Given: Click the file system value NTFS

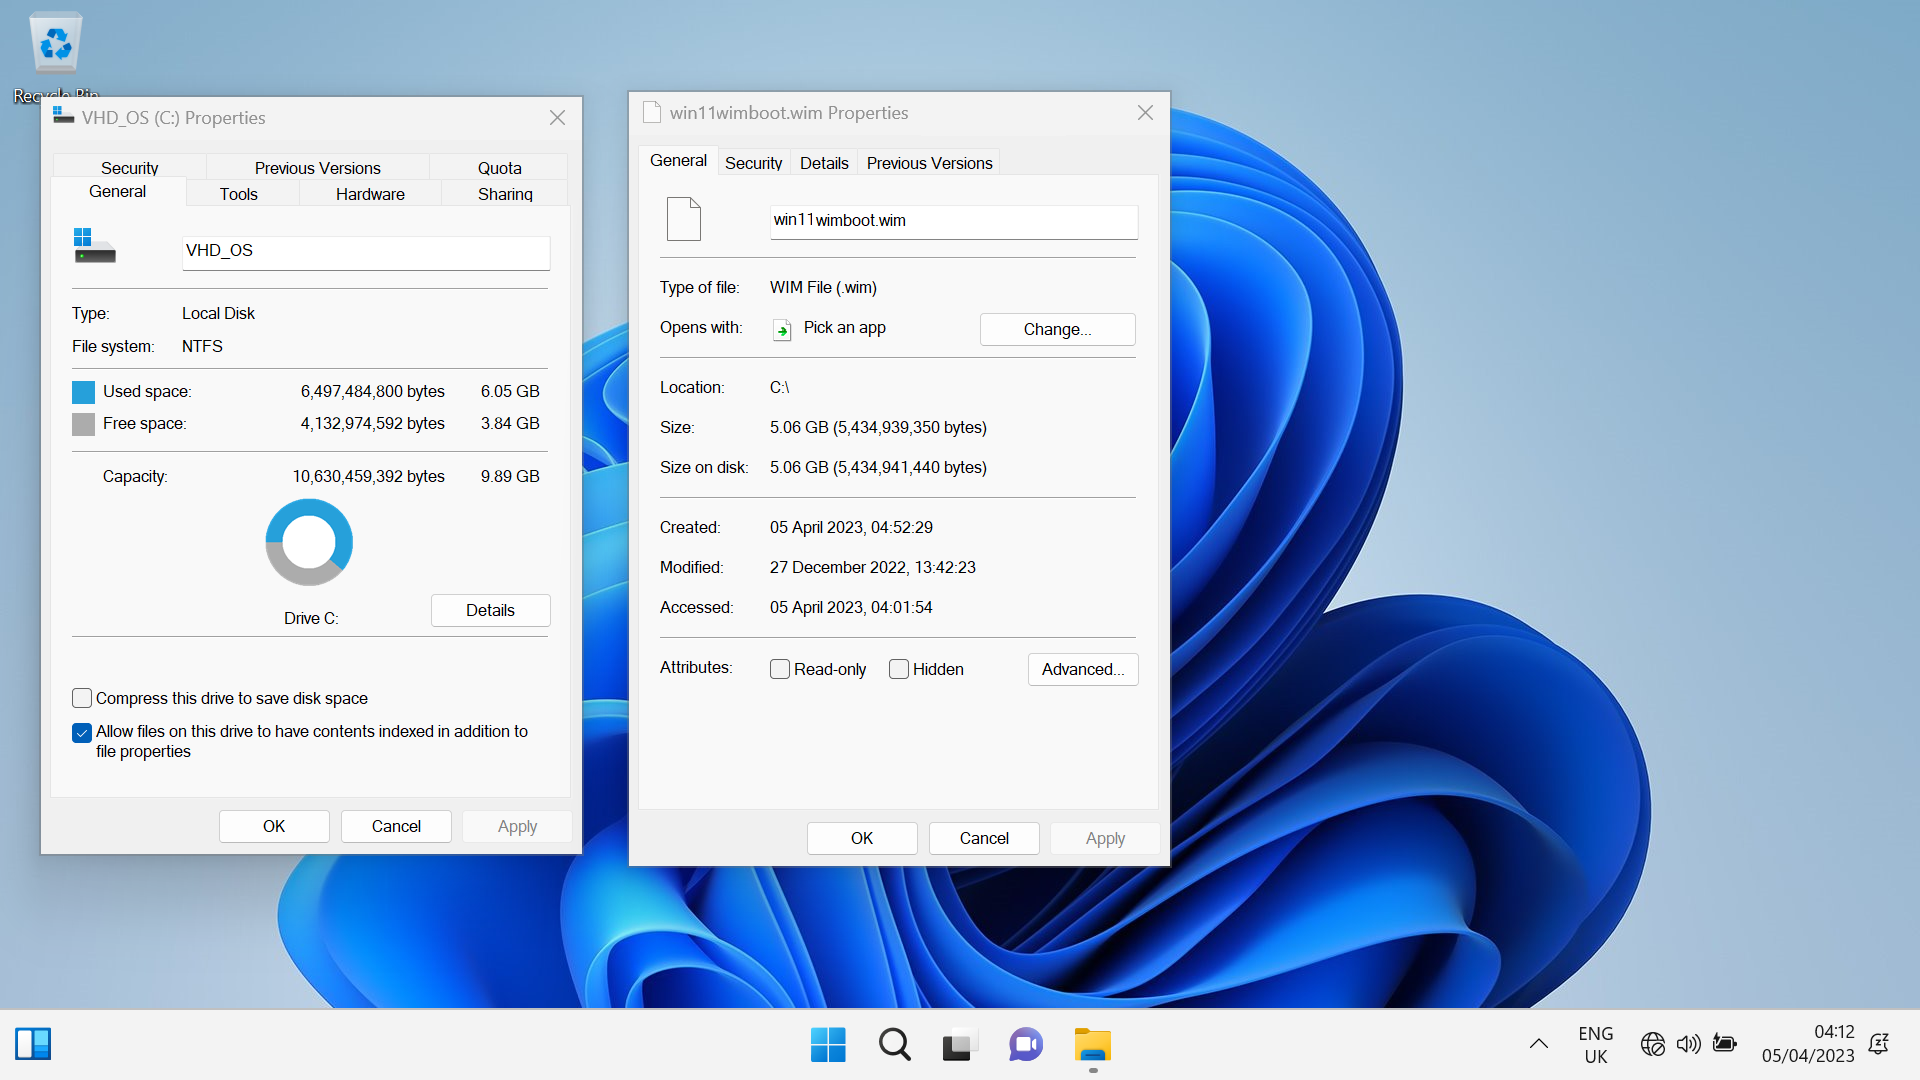Looking at the screenshot, I should coord(202,346).
